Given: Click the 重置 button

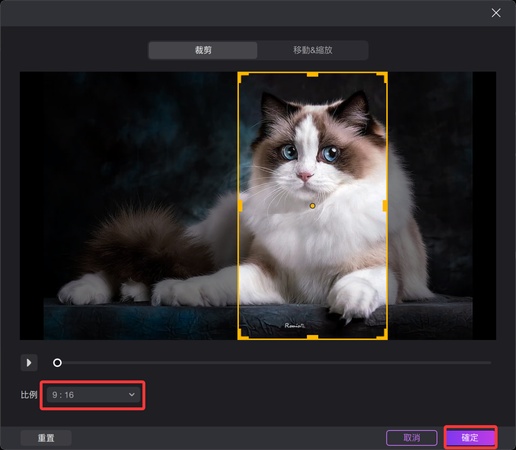Looking at the screenshot, I should point(46,438).
